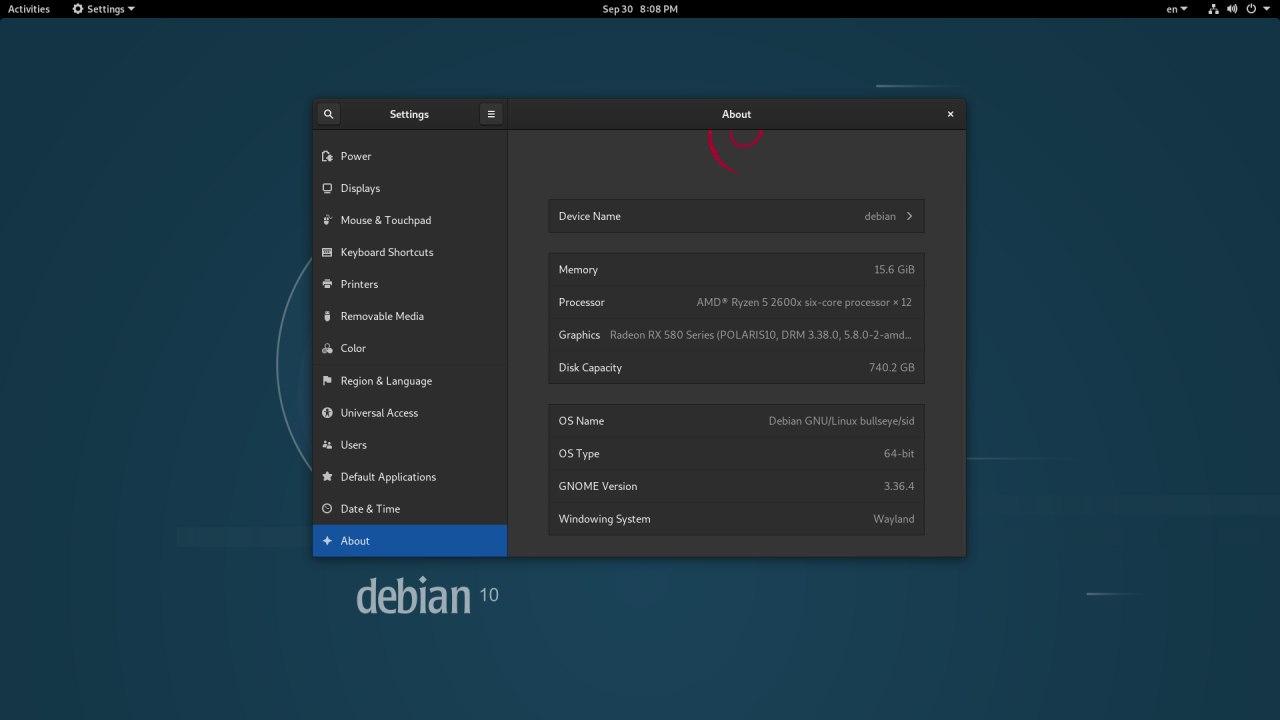Click the Power sidebar icon
The height and width of the screenshot is (720, 1280).
pos(327,156)
